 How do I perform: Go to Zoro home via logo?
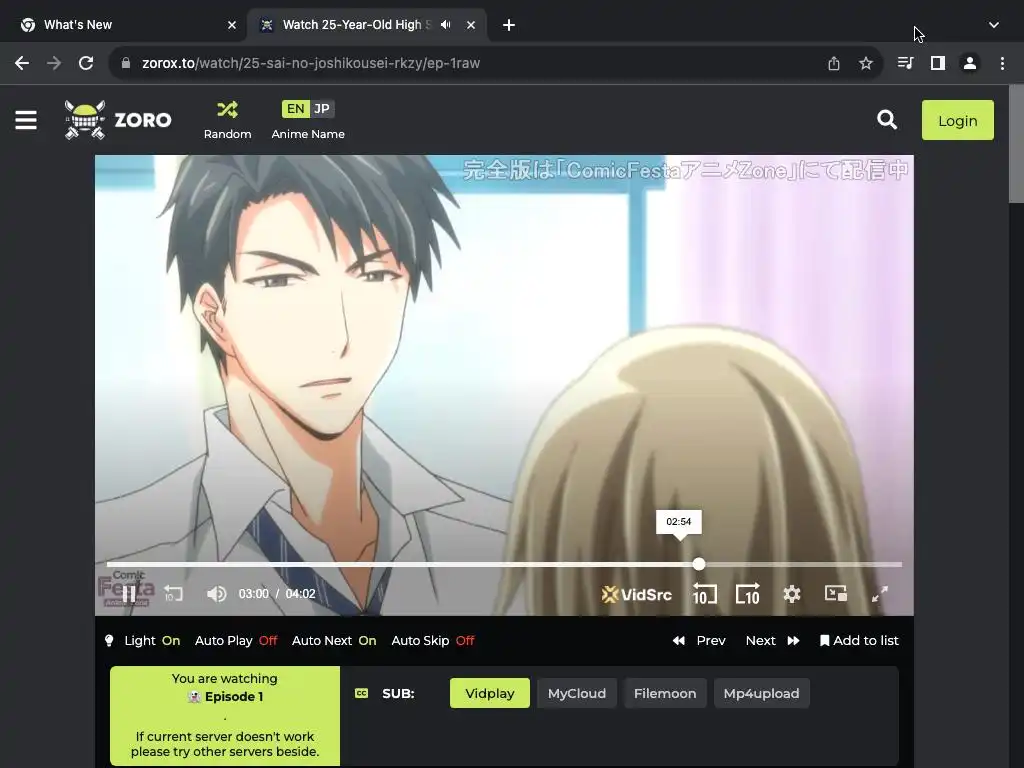click(118, 120)
